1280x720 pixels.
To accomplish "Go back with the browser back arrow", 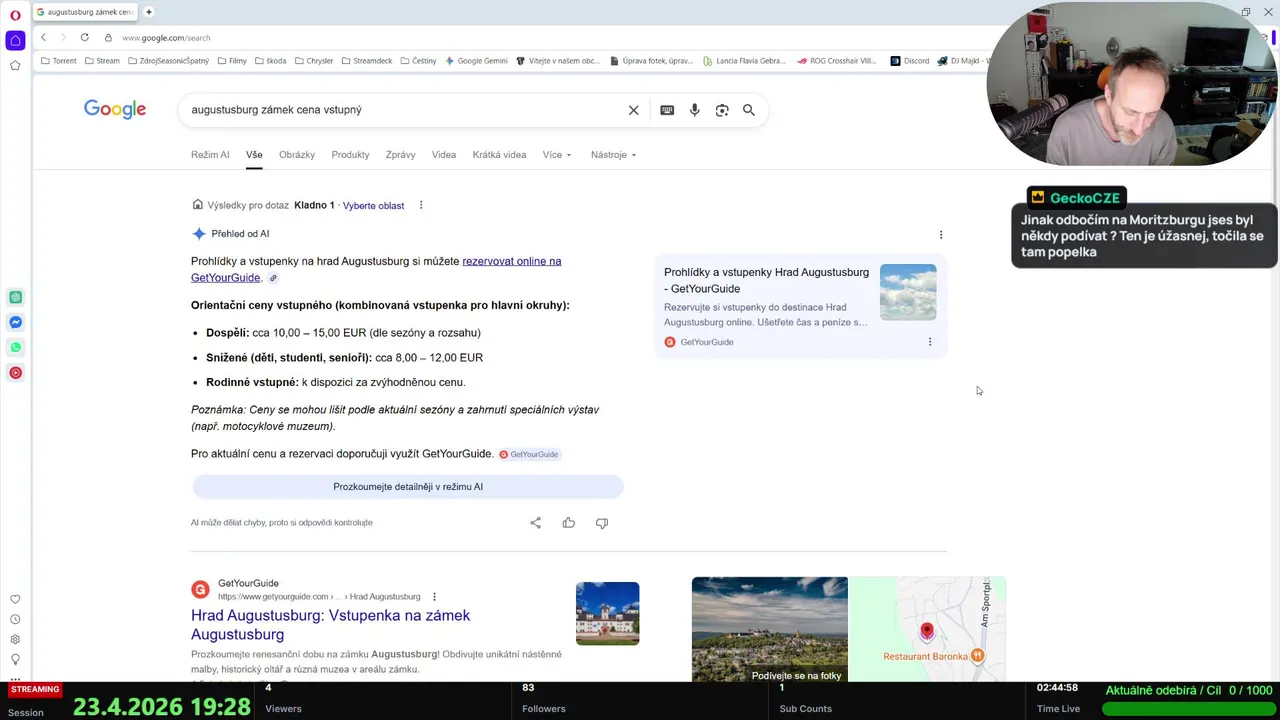I will click(x=43, y=38).
